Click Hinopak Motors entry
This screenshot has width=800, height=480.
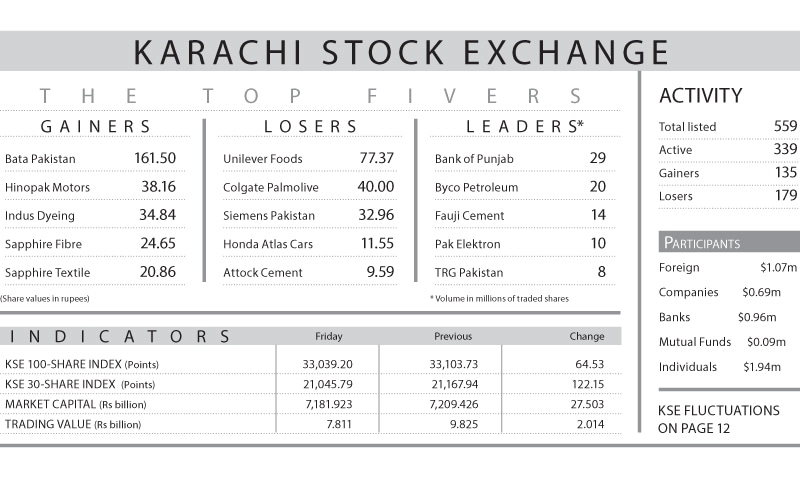pos(47,187)
